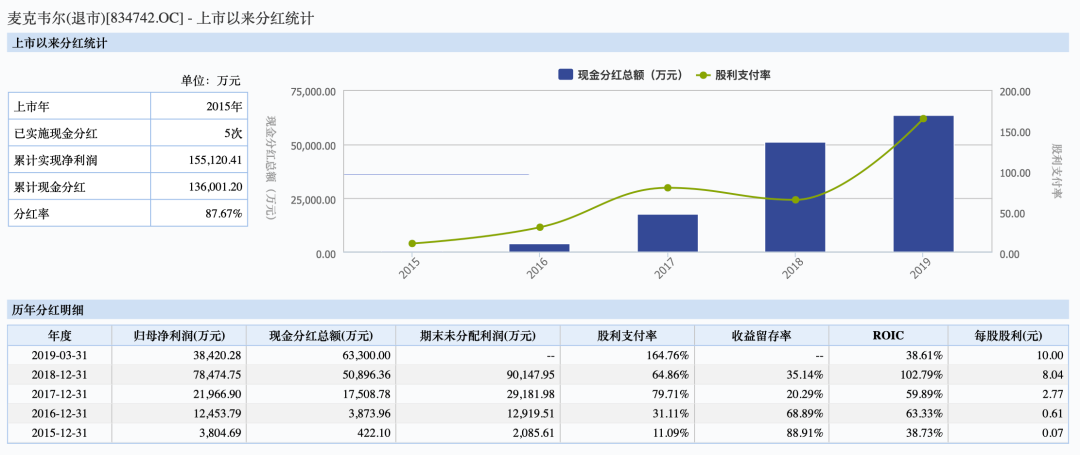Viewport: 1080px width, 455px height.
Task: Toggle the 现金分红总额 legend series
Action: click(620, 74)
